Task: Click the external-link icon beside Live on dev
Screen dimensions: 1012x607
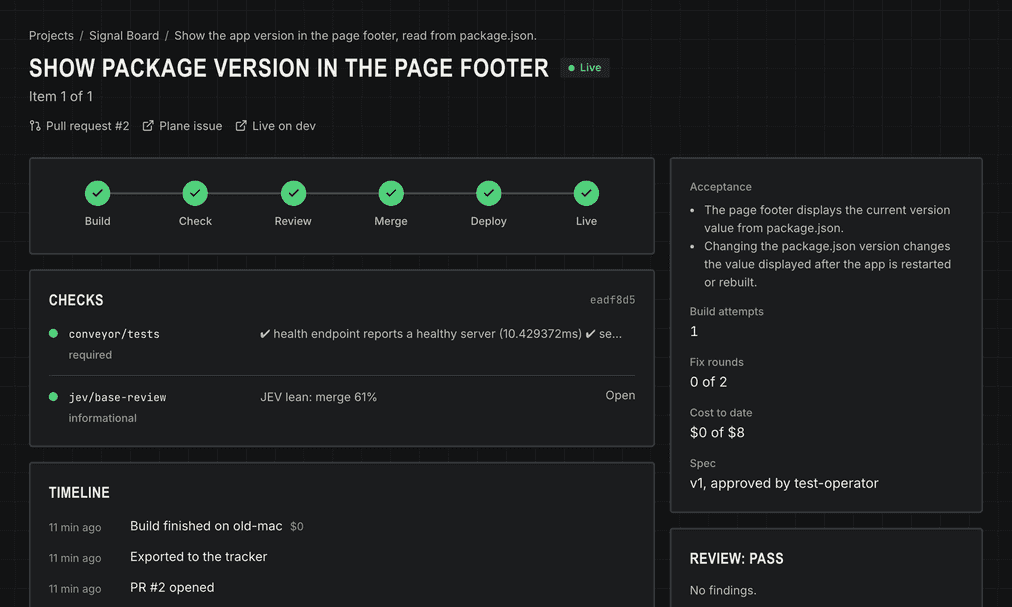Action: (x=241, y=126)
